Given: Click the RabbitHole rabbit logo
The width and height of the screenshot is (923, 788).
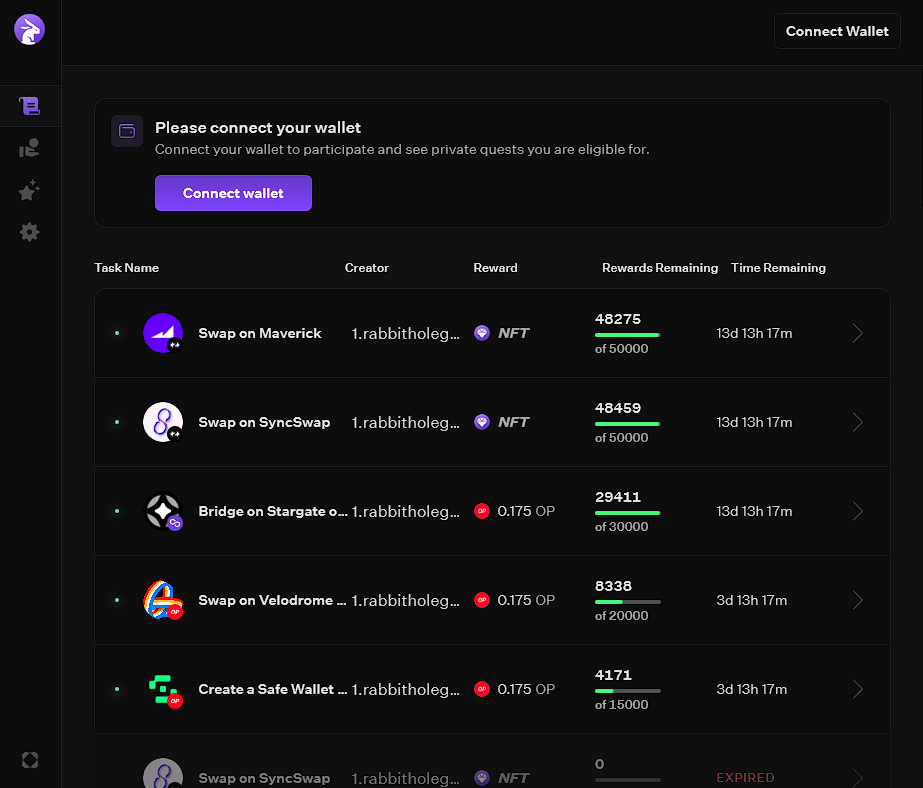Looking at the screenshot, I should click(30, 30).
